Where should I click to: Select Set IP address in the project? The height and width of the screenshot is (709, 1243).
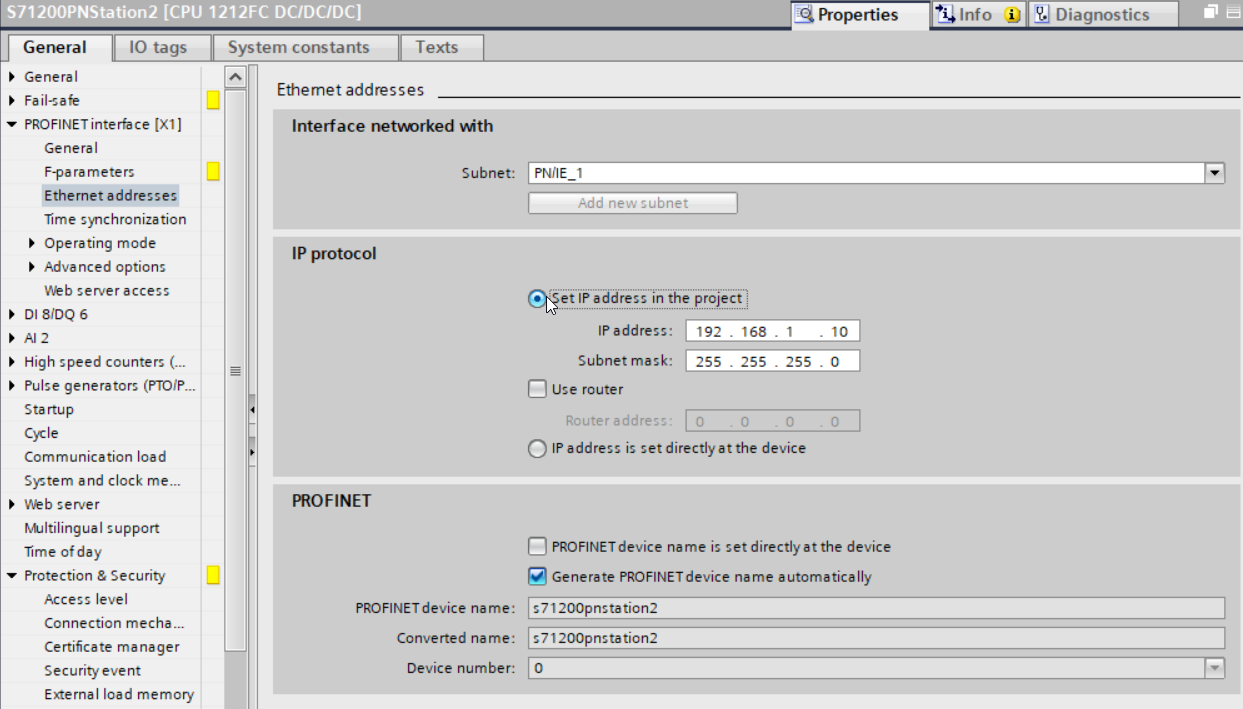pyautogui.click(x=537, y=298)
